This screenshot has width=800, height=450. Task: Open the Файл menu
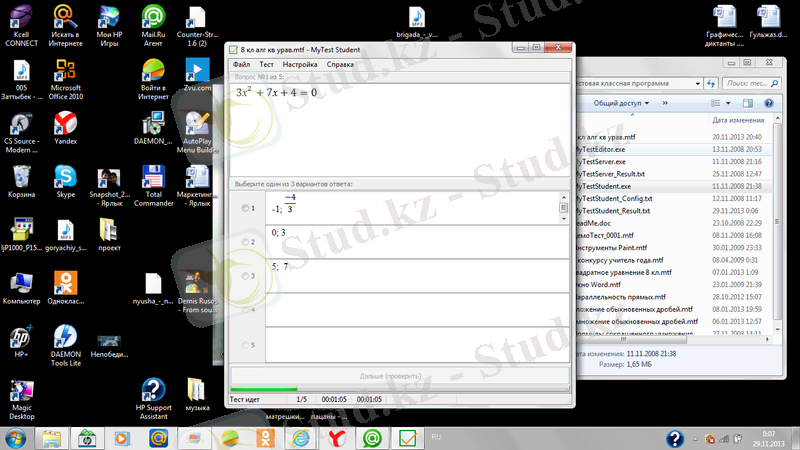(x=241, y=64)
